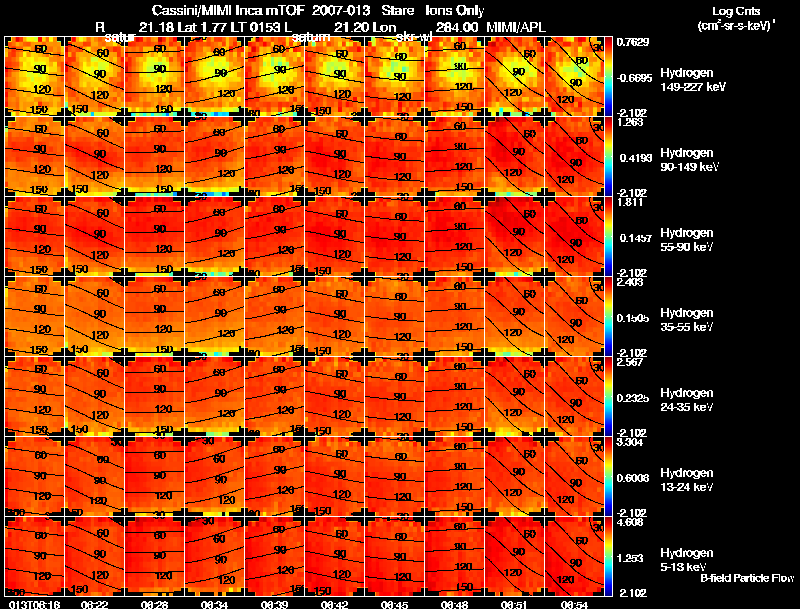Open the 24-35 keV panel at 06:54
Image resolution: width=800 pixels, height=609 pixels.
574,396
